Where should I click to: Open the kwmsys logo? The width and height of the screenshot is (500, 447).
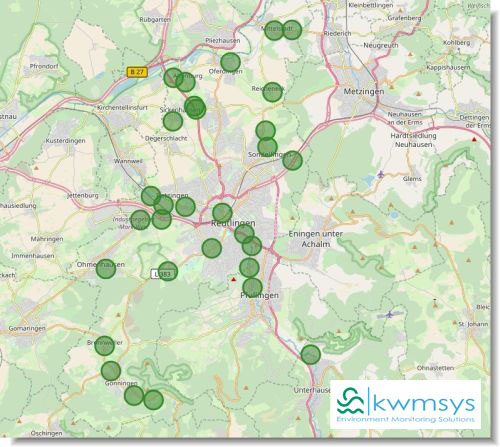(x=406, y=404)
